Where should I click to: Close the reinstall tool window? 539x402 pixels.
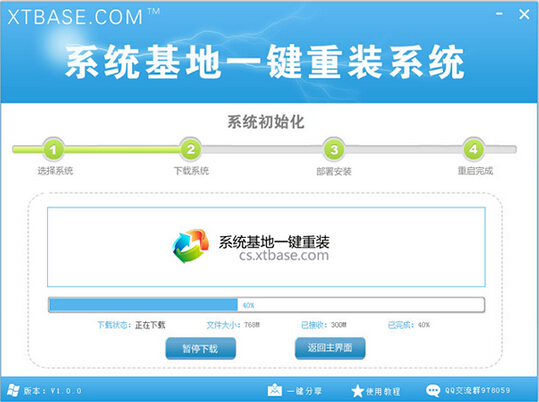524,14
